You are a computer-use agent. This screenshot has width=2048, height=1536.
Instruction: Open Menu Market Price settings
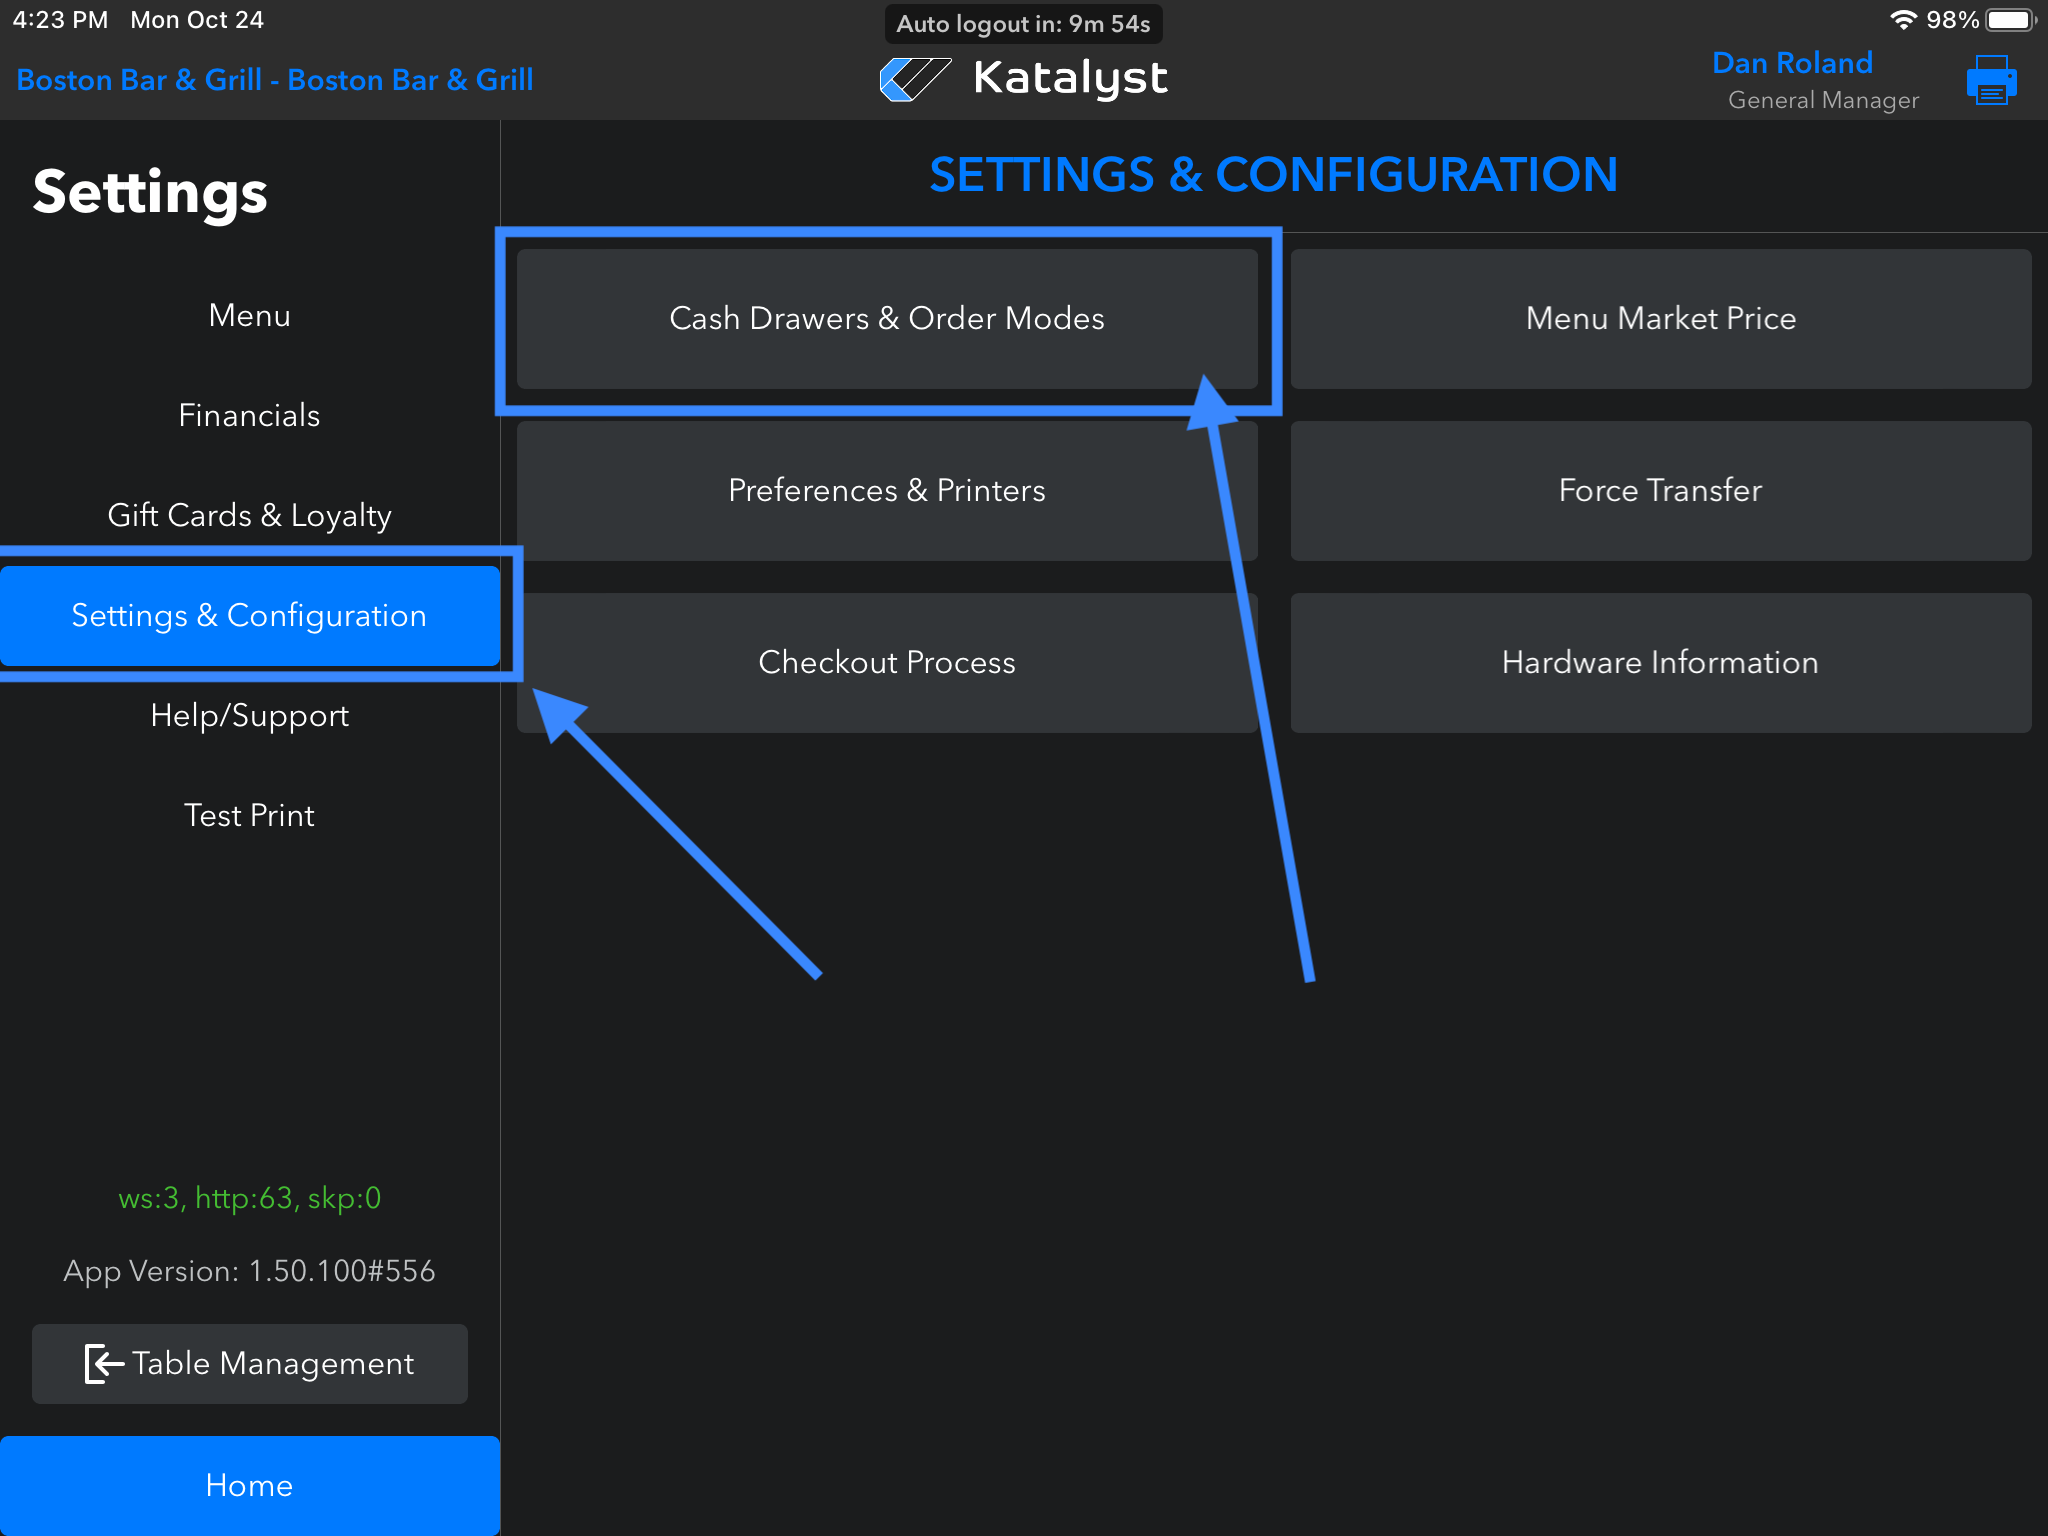[1660, 319]
